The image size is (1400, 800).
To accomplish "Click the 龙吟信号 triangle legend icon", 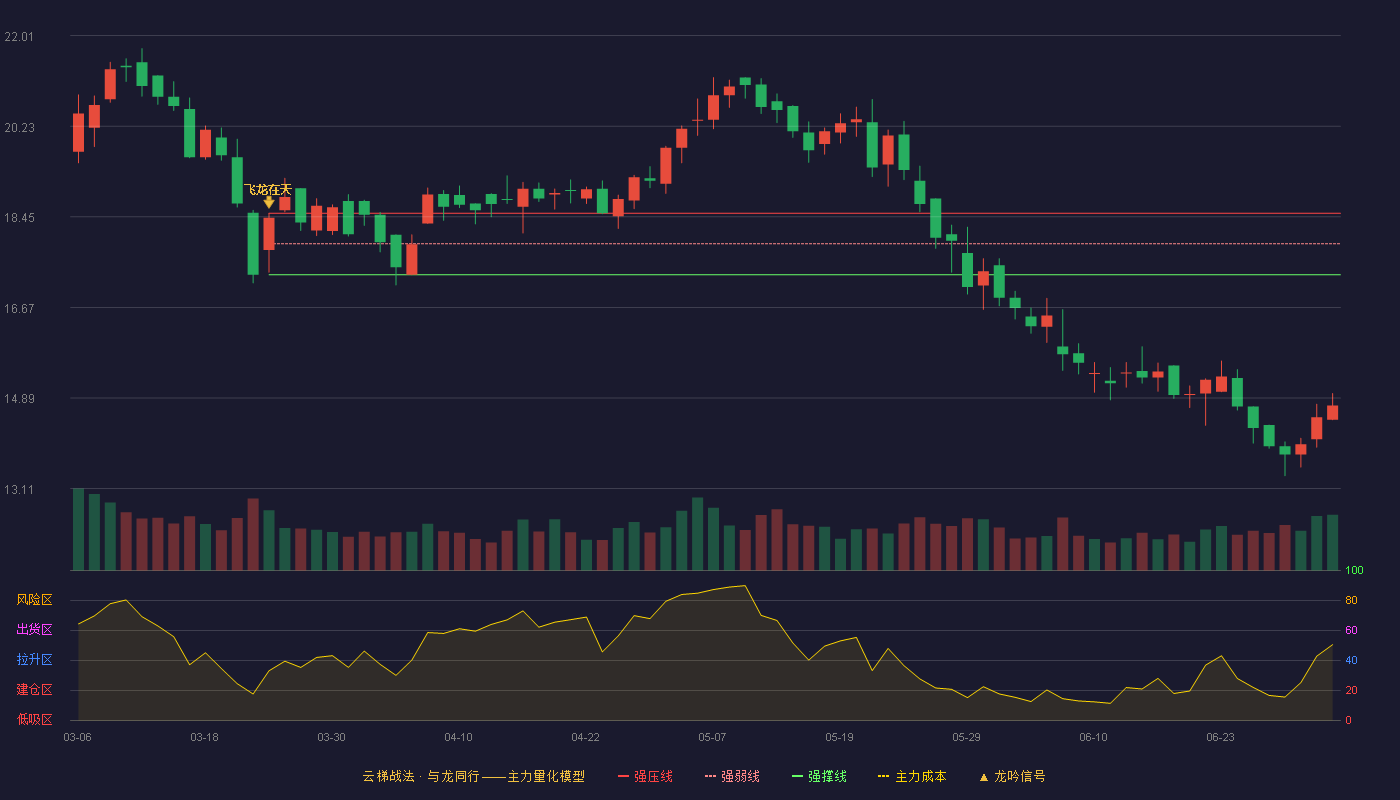I will click(983, 776).
